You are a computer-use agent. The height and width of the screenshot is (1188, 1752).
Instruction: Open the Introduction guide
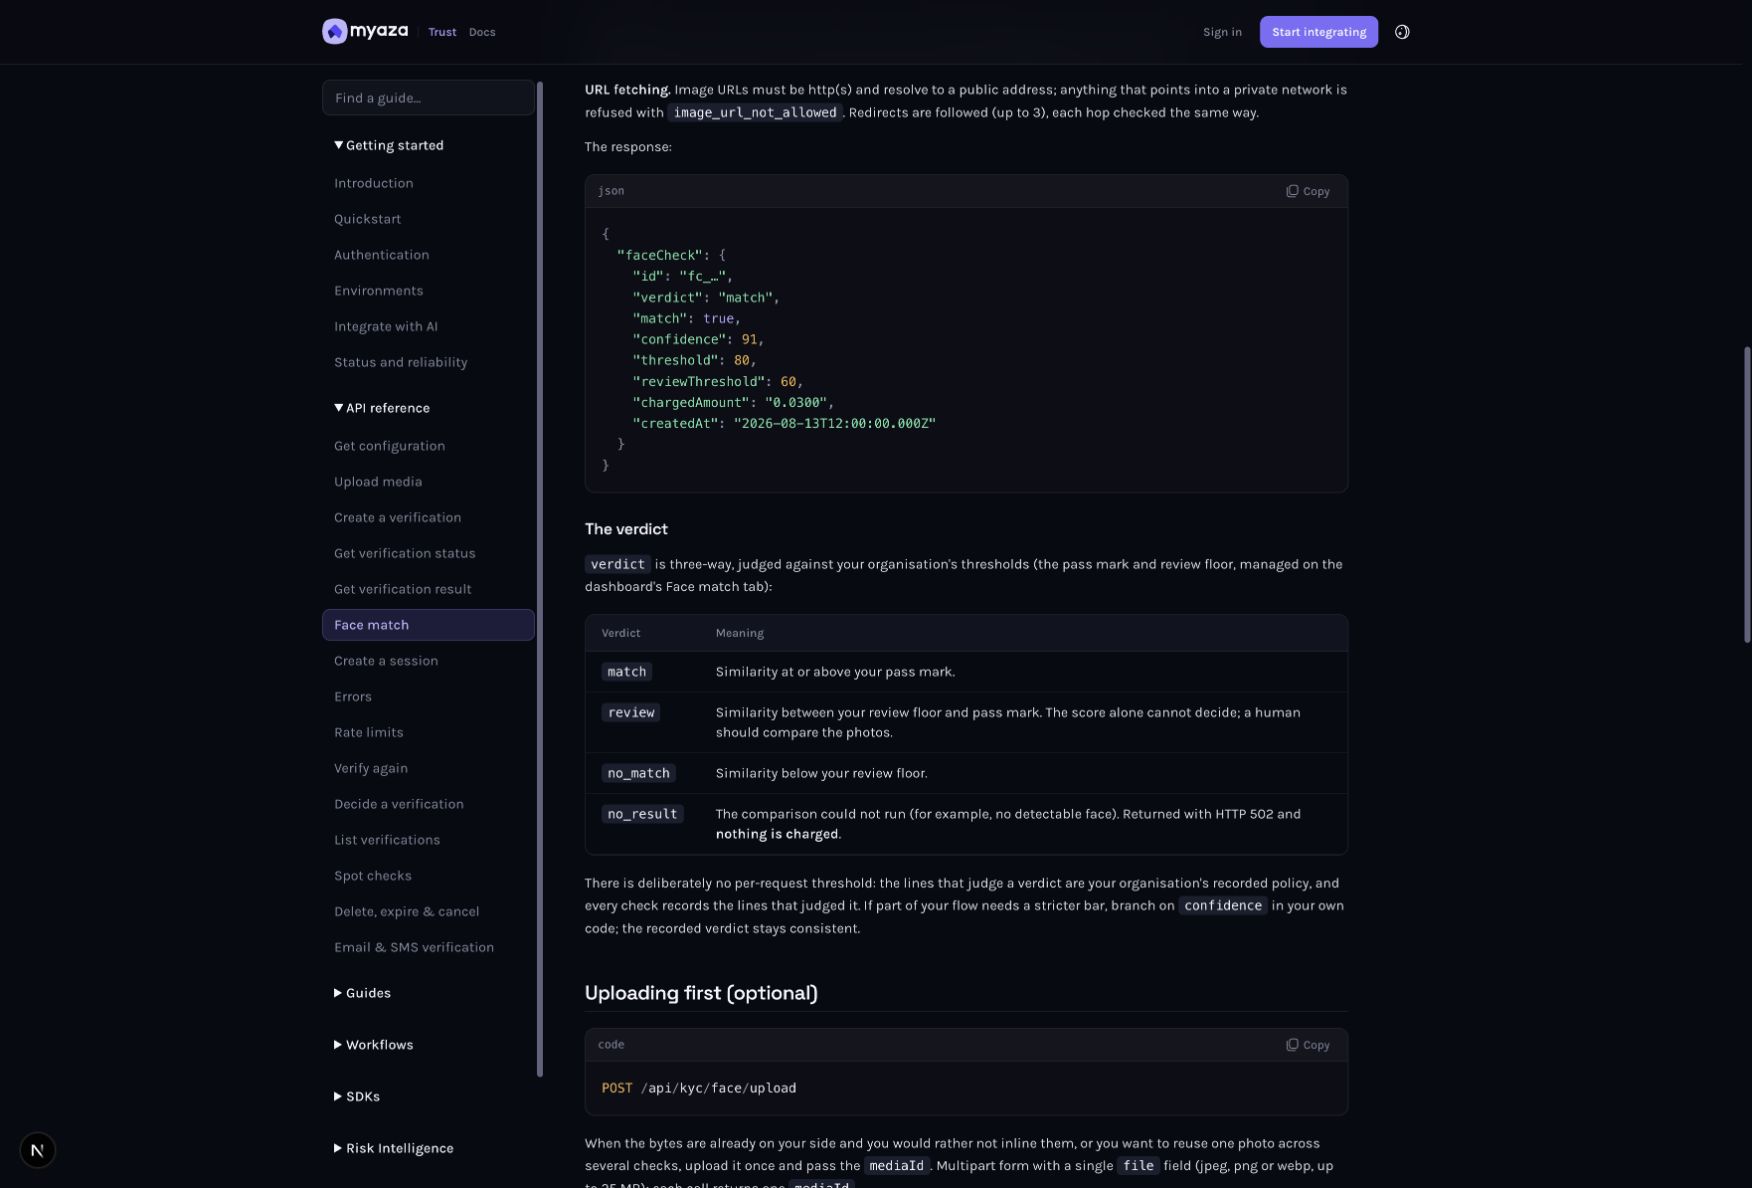pos(373,183)
